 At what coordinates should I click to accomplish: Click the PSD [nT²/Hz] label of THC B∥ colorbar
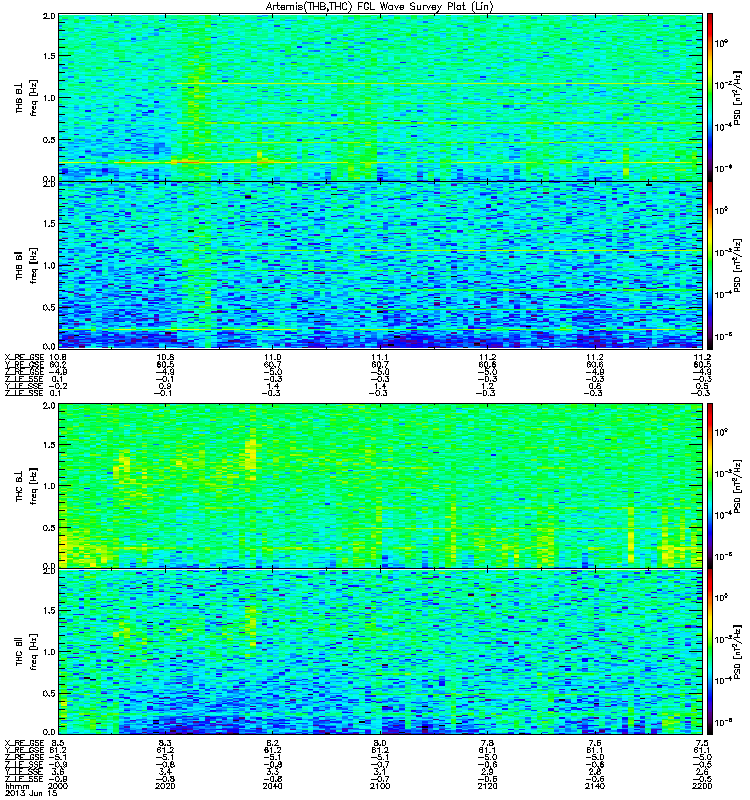pos(738,652)
